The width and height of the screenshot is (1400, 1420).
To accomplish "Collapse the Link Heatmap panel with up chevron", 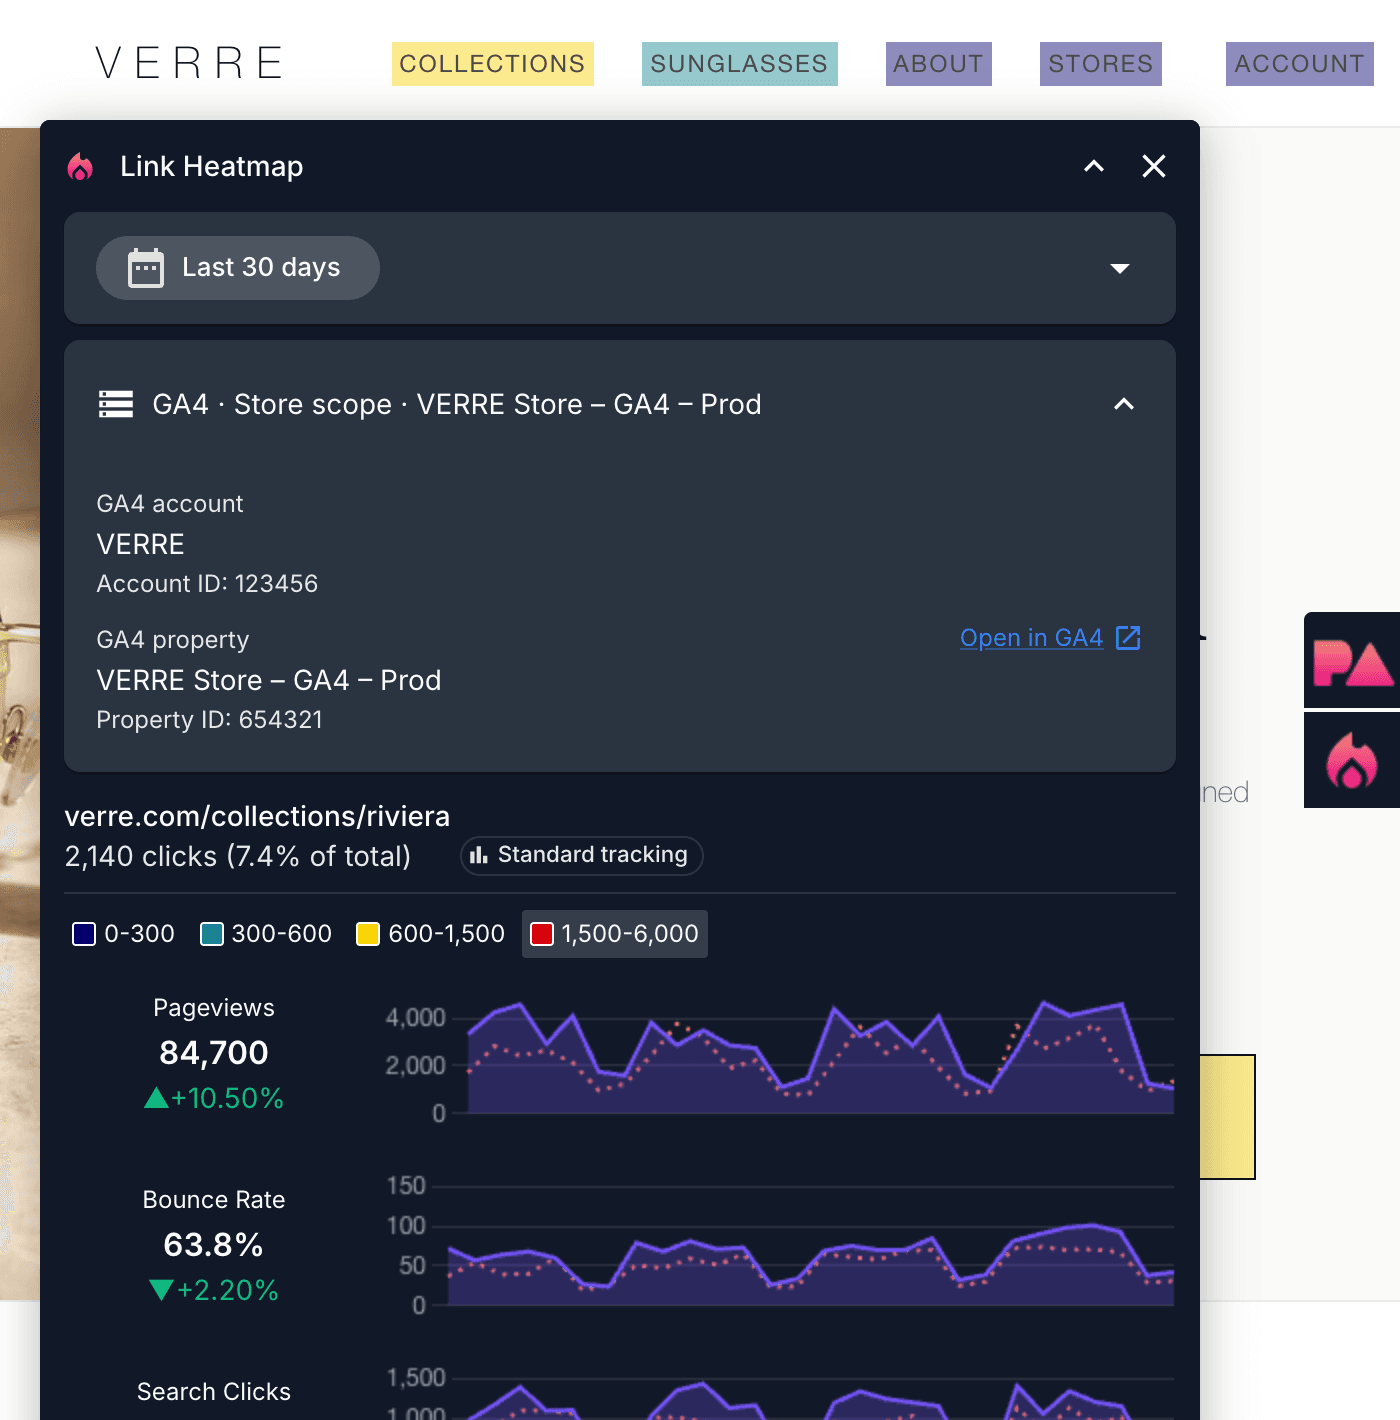I will (x=1094, y=166).
